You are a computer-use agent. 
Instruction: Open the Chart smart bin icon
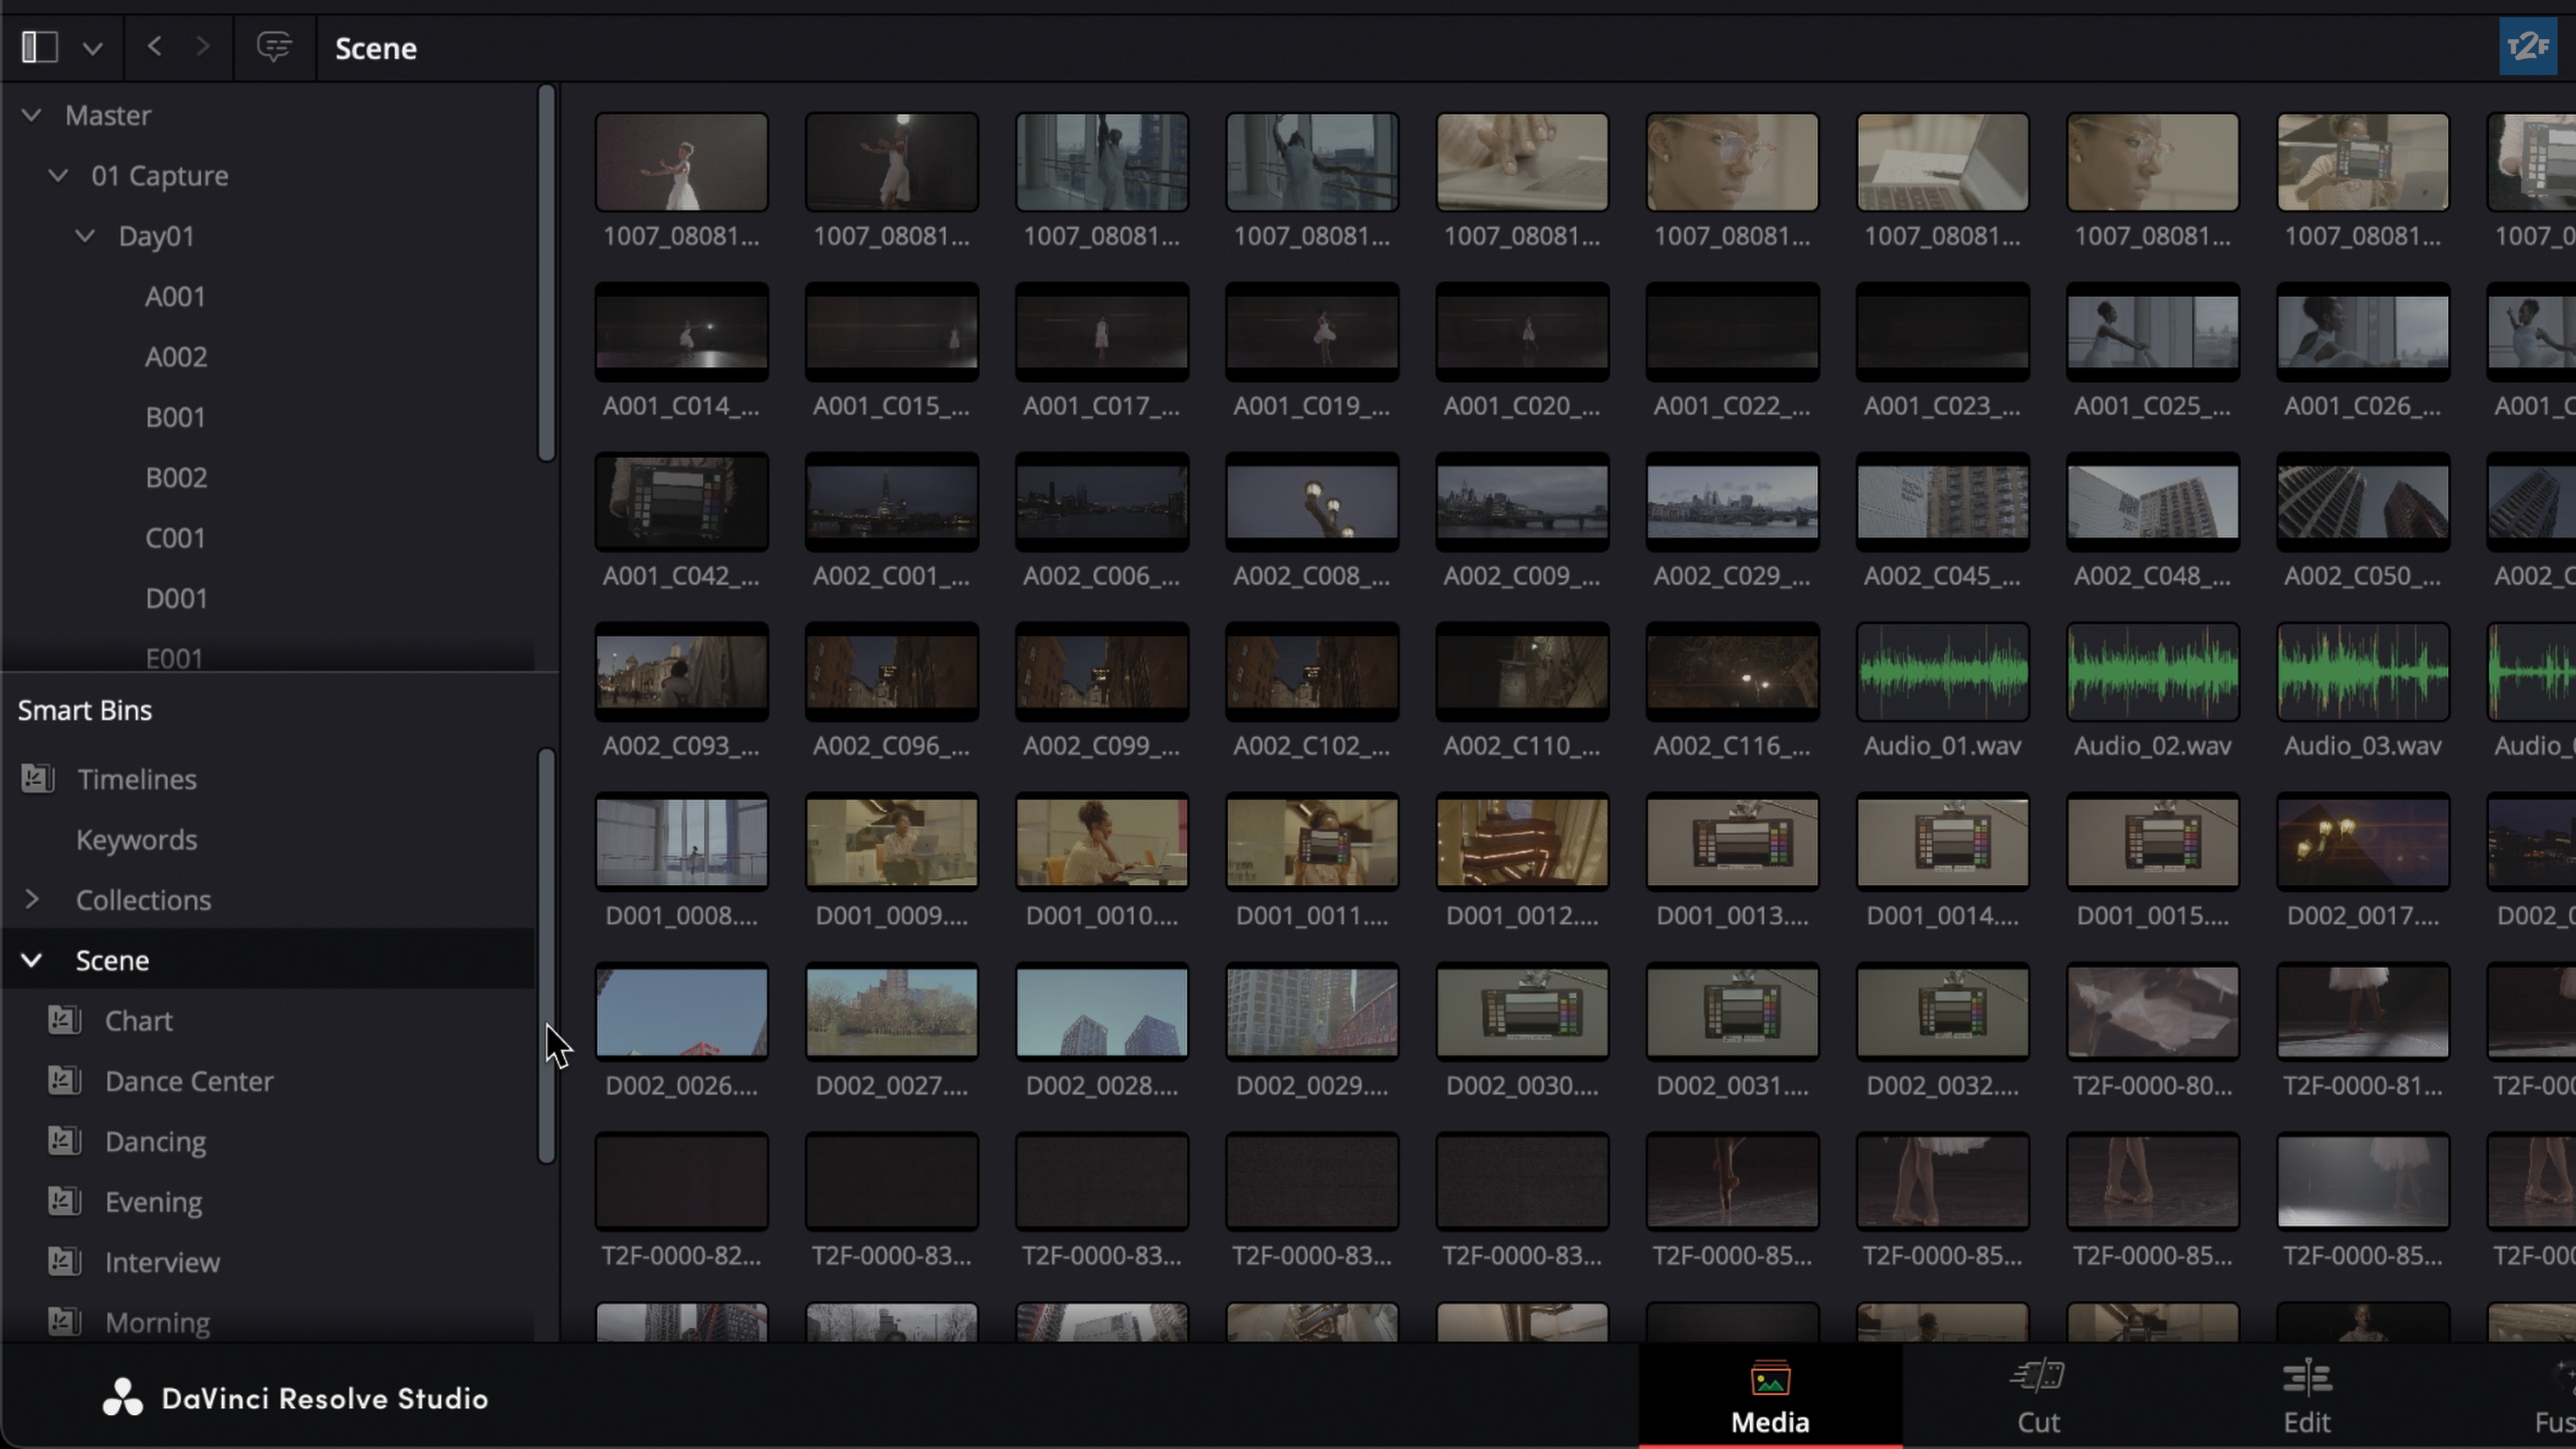65,1020
